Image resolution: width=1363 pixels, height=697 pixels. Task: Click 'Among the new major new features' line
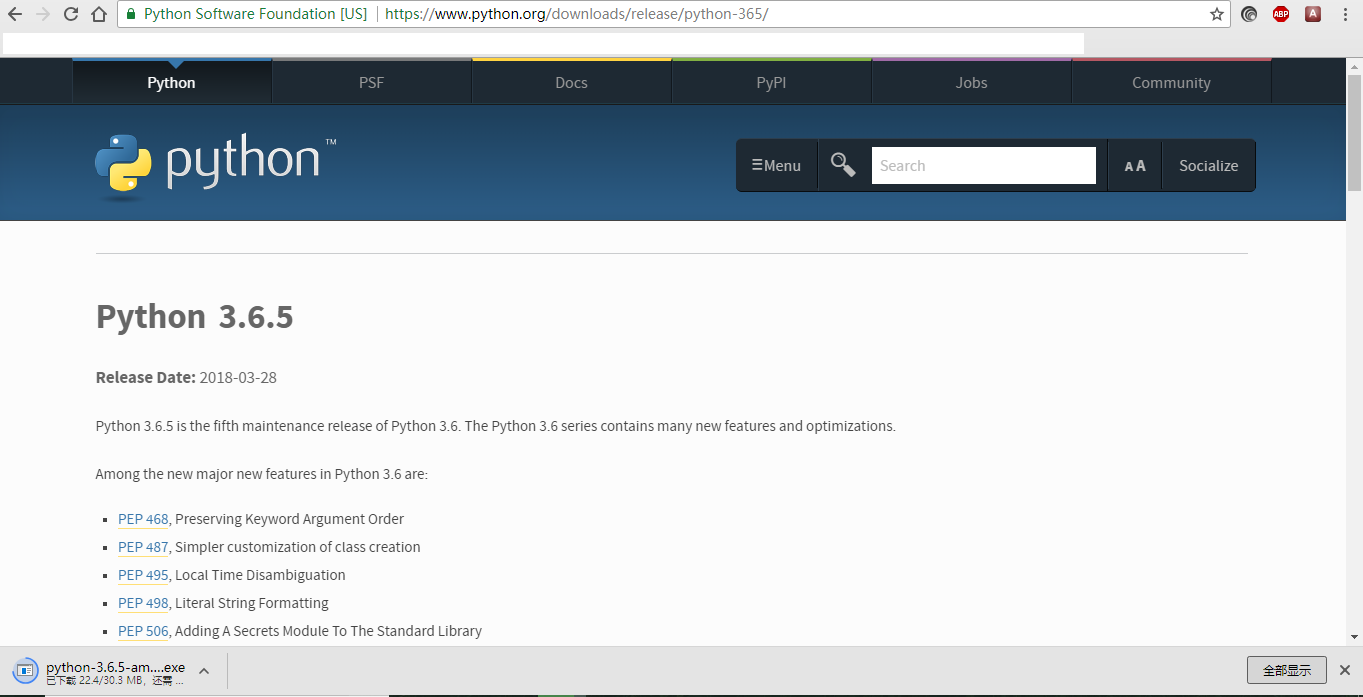click(x=262, y=474)
